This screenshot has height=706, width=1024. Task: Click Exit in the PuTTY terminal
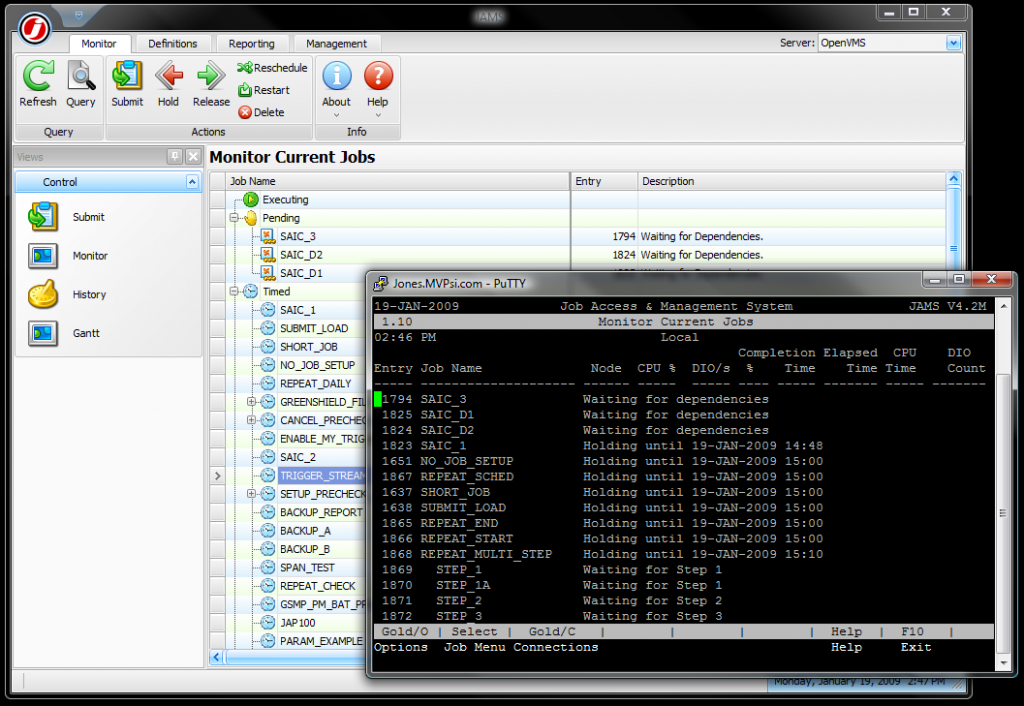coord(916,647)
